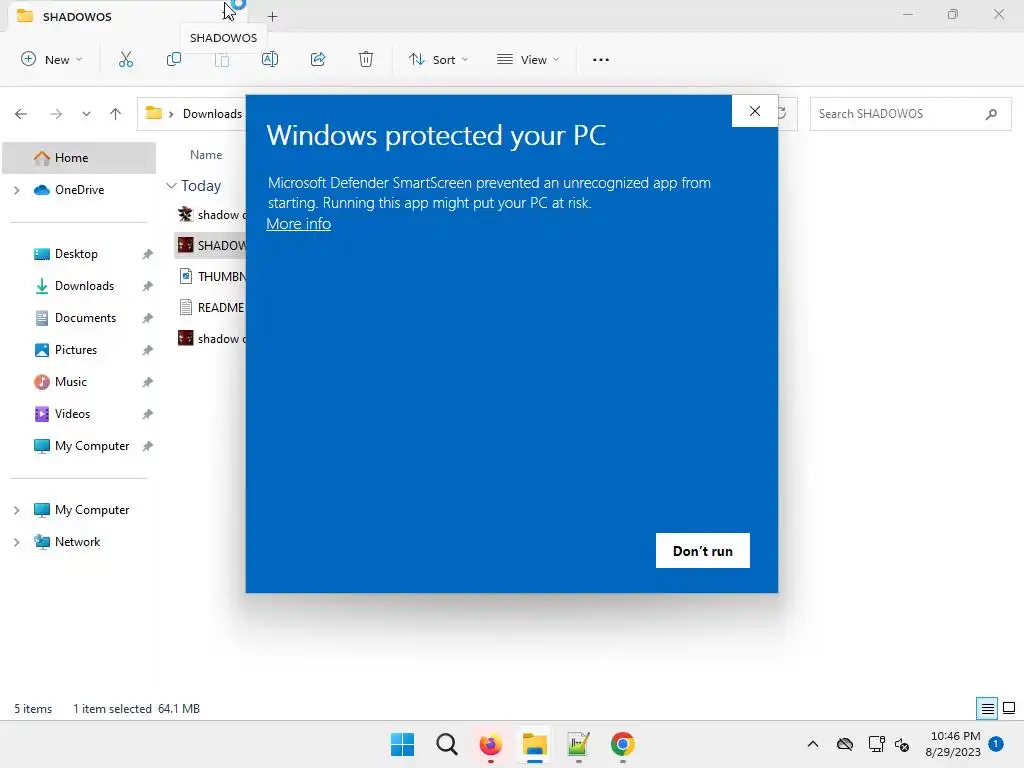Screen dimensions: 1024x768
Task: Open Network in sidebar
Action: tap(77, 541)
